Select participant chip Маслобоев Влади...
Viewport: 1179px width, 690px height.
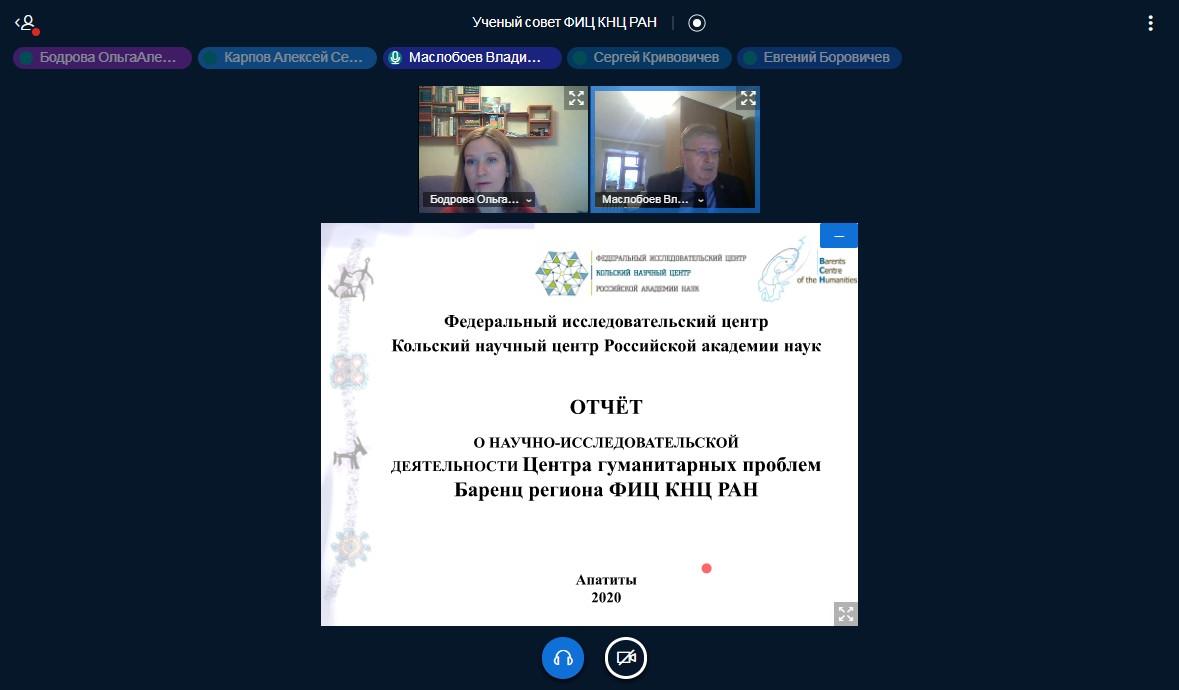472,58
